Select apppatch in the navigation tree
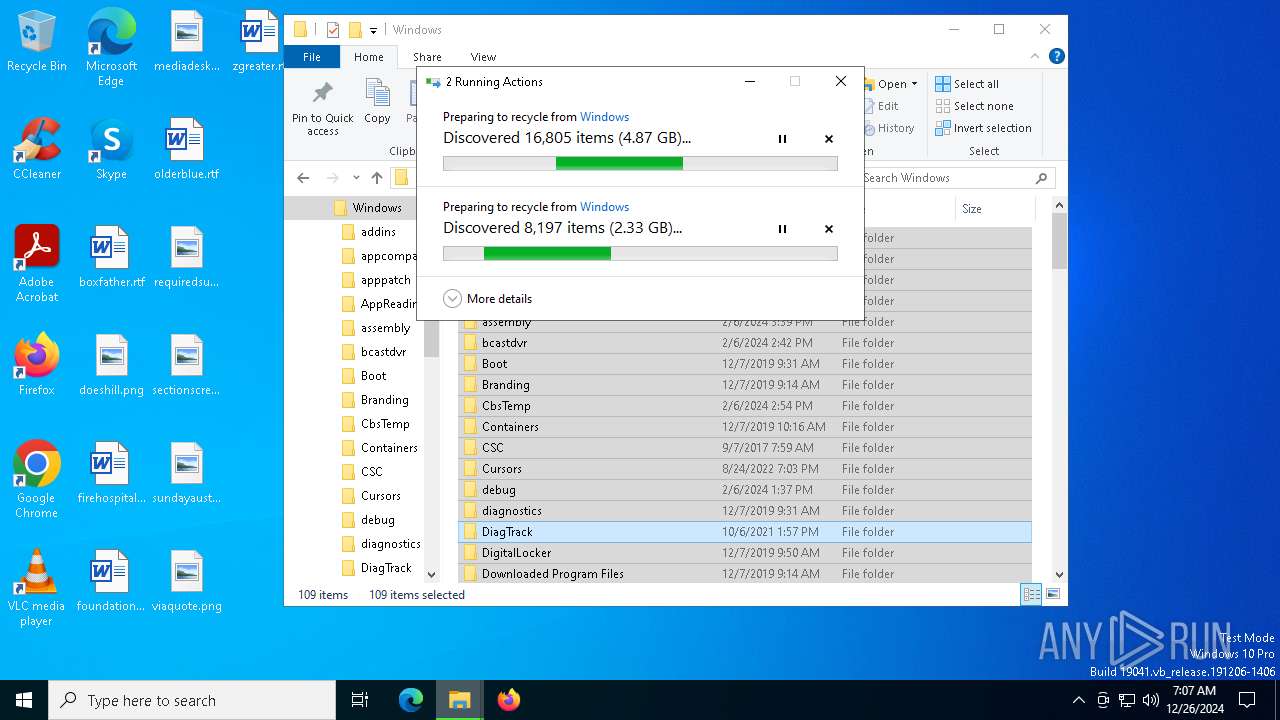1280x720 pixels. coord(385,280)
